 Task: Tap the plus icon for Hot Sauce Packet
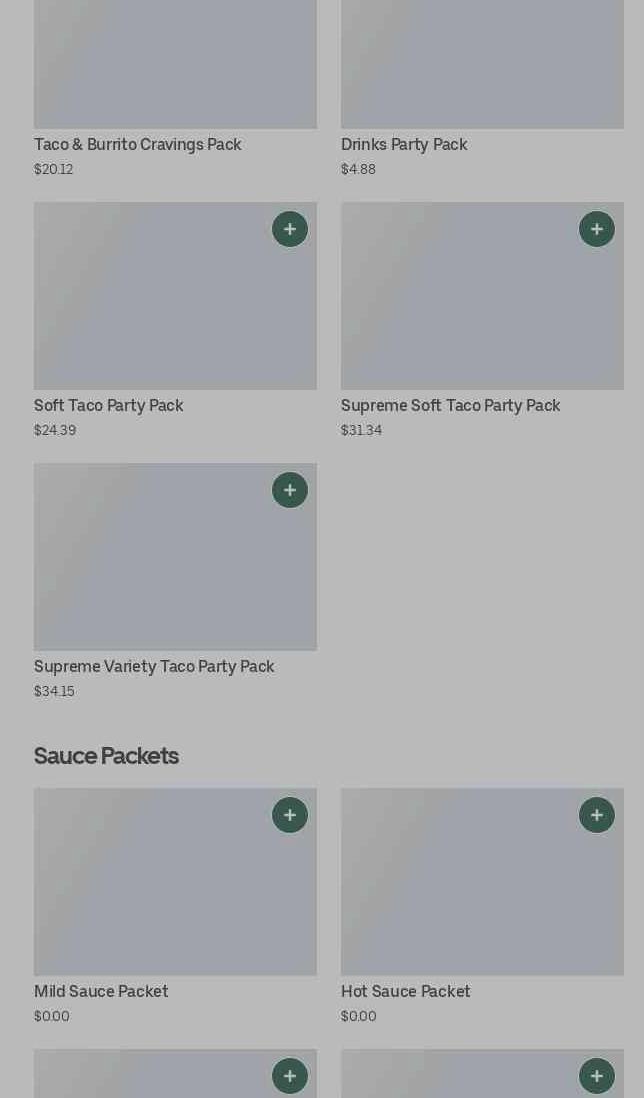pos(597,815)
